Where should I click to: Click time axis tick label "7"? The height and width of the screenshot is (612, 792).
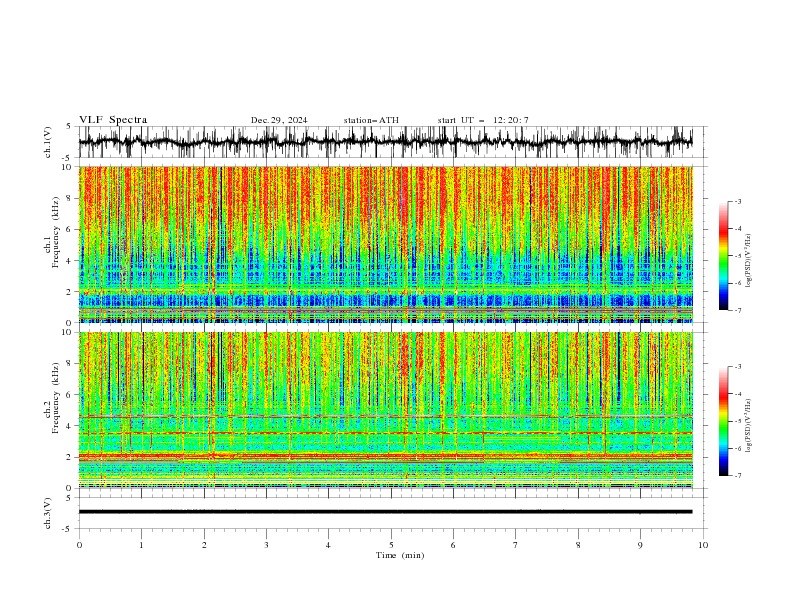(516, 545)
